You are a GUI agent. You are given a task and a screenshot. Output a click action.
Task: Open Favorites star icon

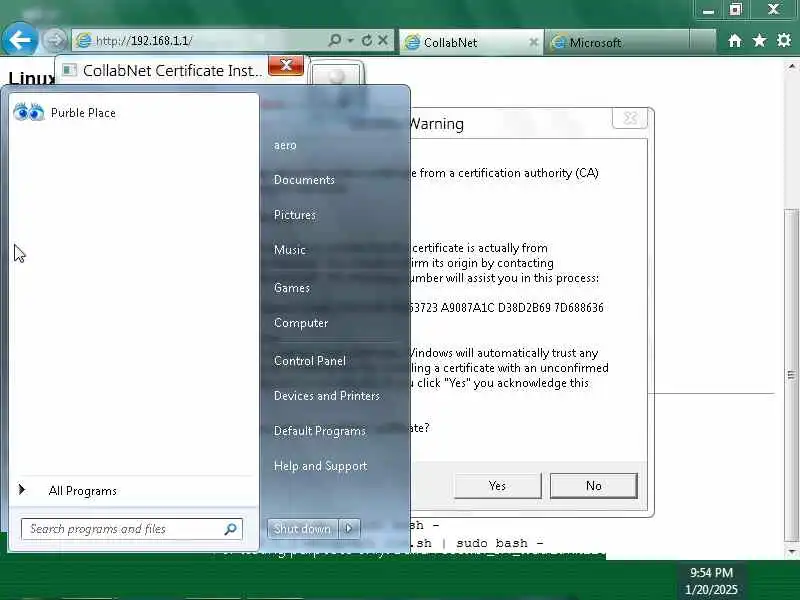(759, 40)
